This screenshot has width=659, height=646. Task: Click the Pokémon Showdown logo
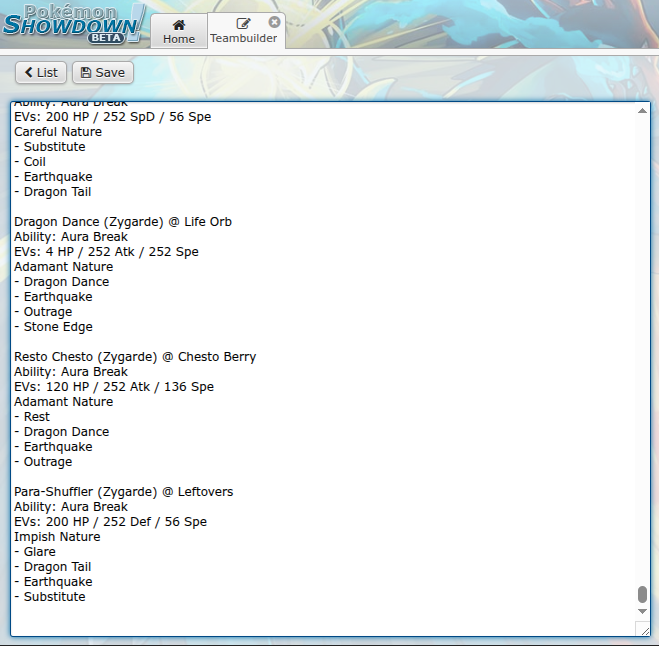coord(73,22)
